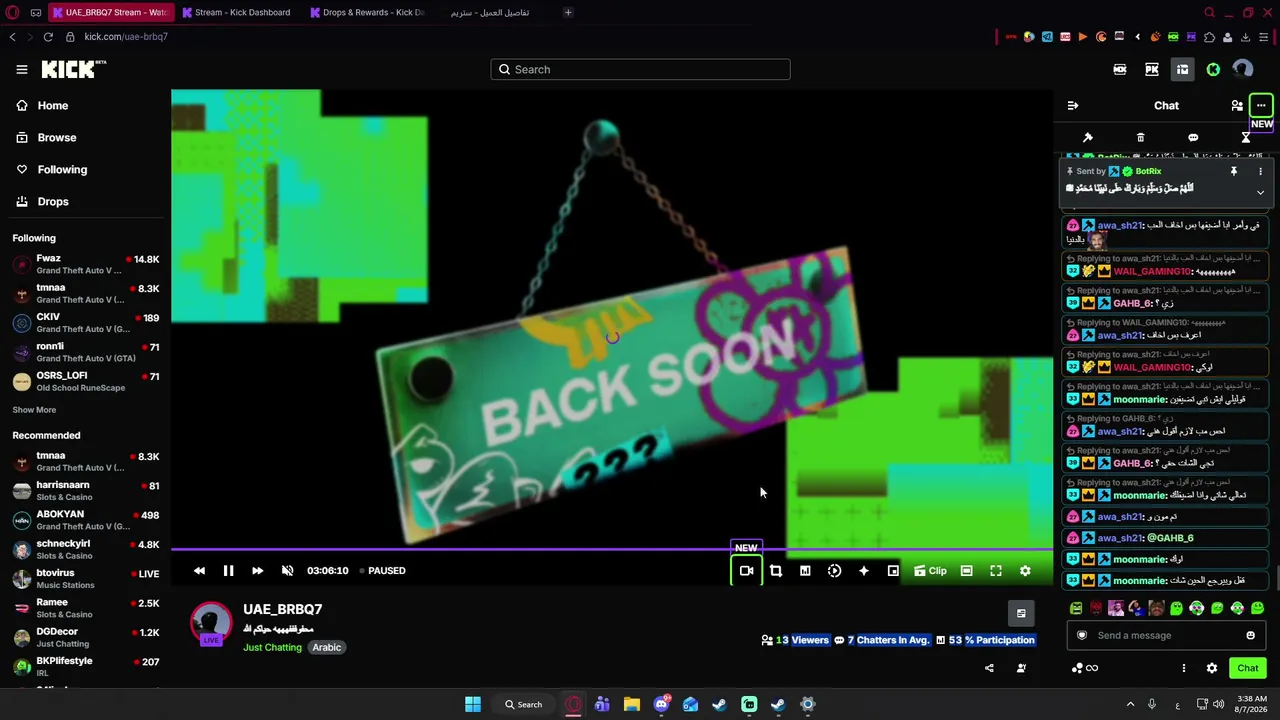Click the video camera recording icon
This screenshot has height=720, width=1280.
746,570
